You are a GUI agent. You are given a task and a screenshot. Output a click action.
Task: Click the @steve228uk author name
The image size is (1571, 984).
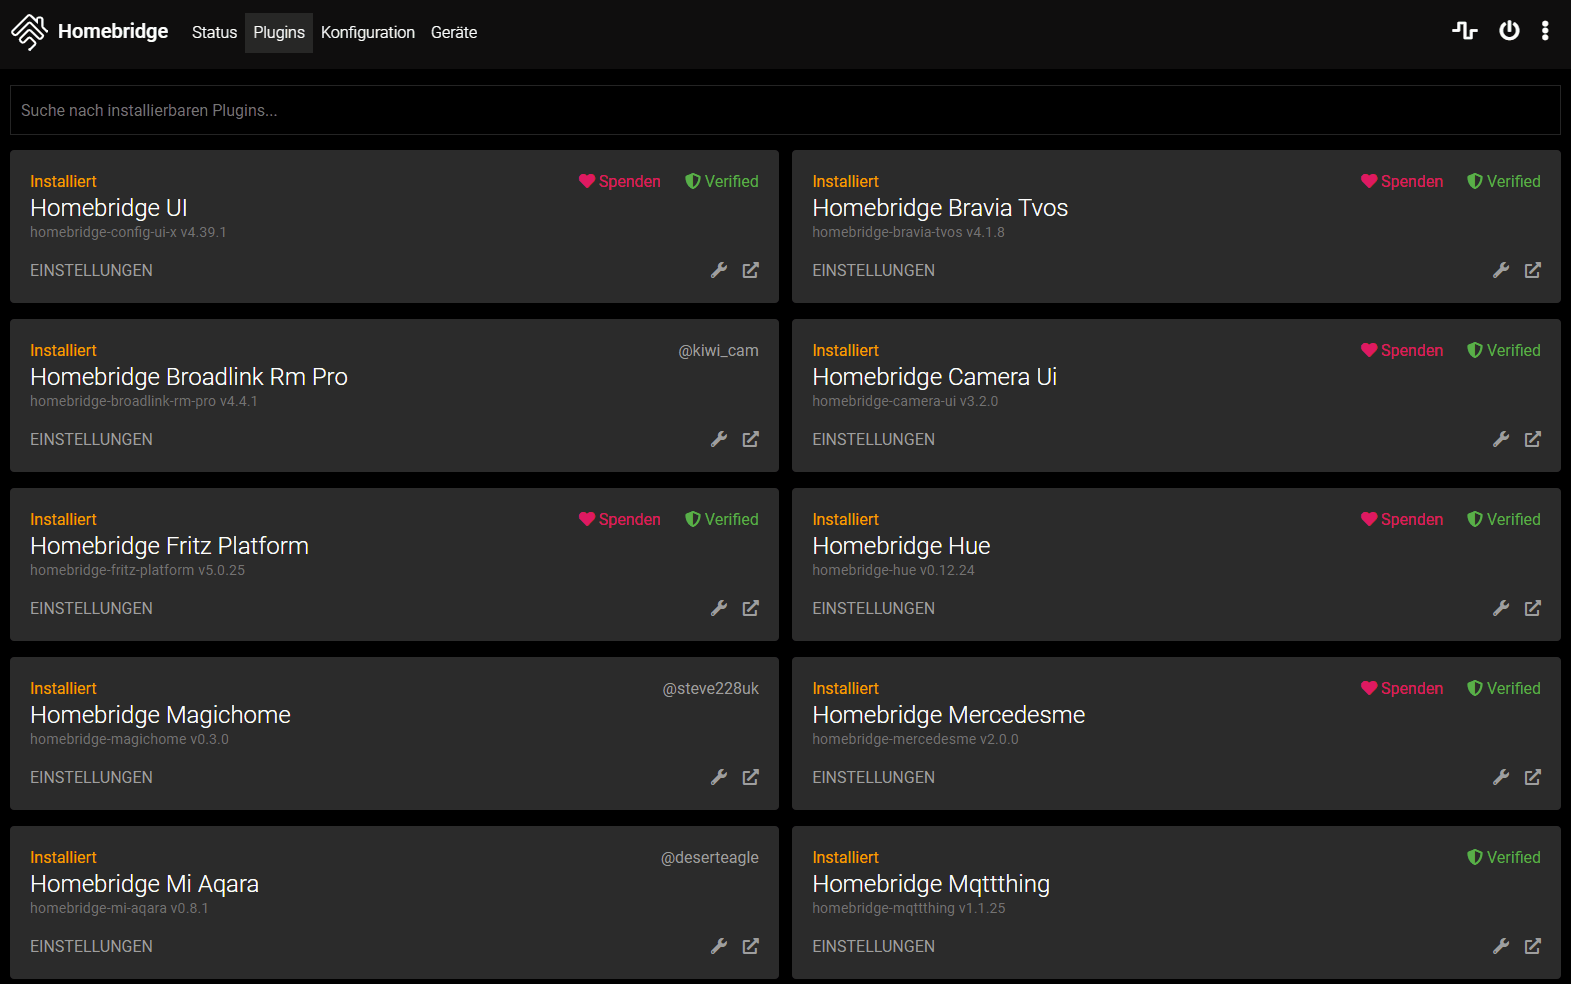[x=710, y=688]
